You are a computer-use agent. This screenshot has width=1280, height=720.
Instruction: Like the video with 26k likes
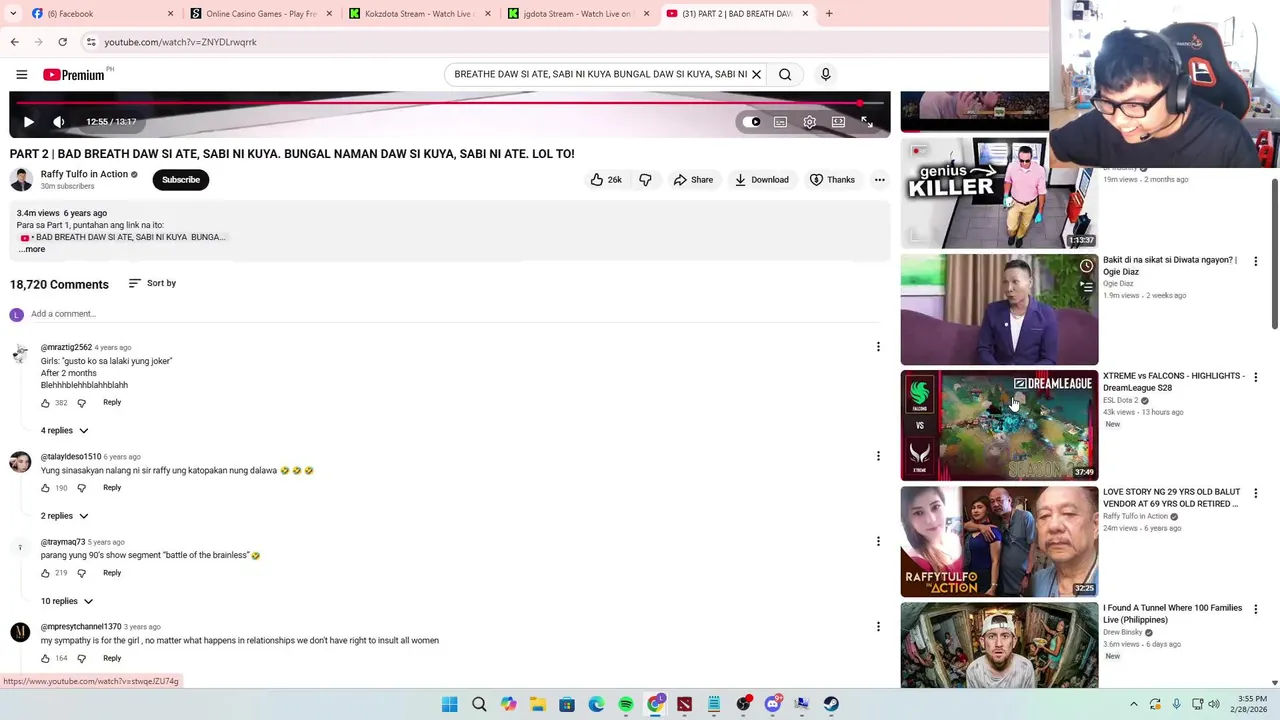pos(606,180)
